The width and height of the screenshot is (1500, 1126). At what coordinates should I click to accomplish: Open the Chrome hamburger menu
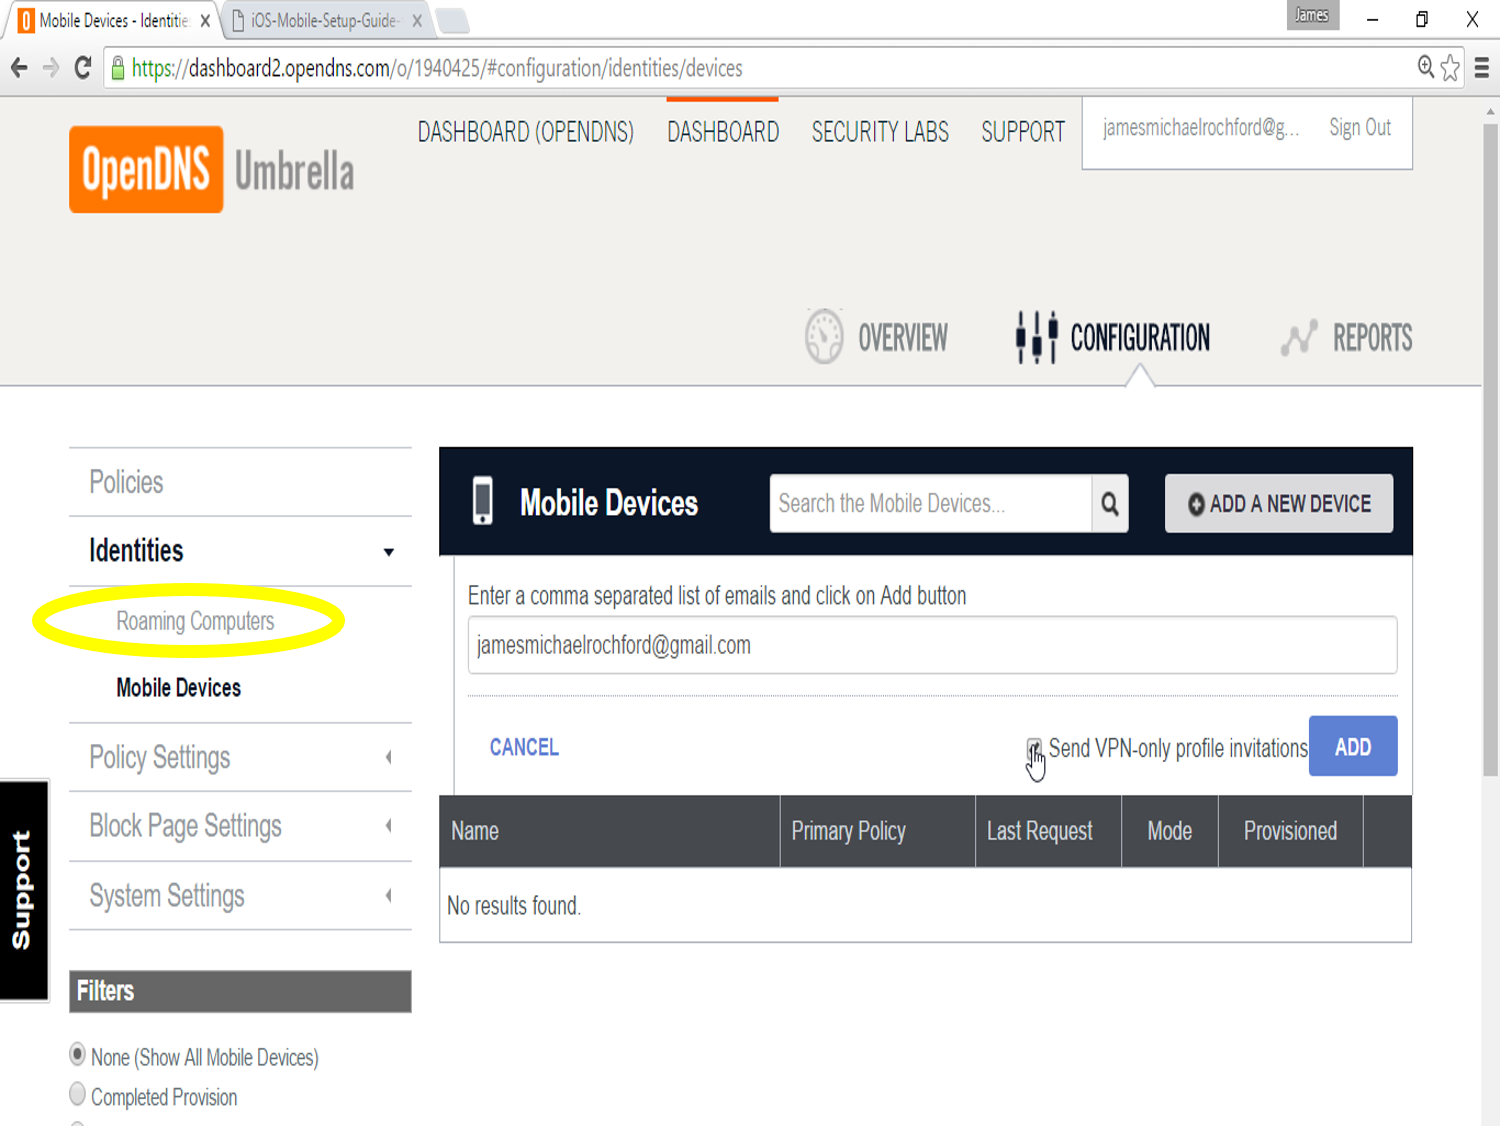pyautogui.click(x=1482, y=68)
